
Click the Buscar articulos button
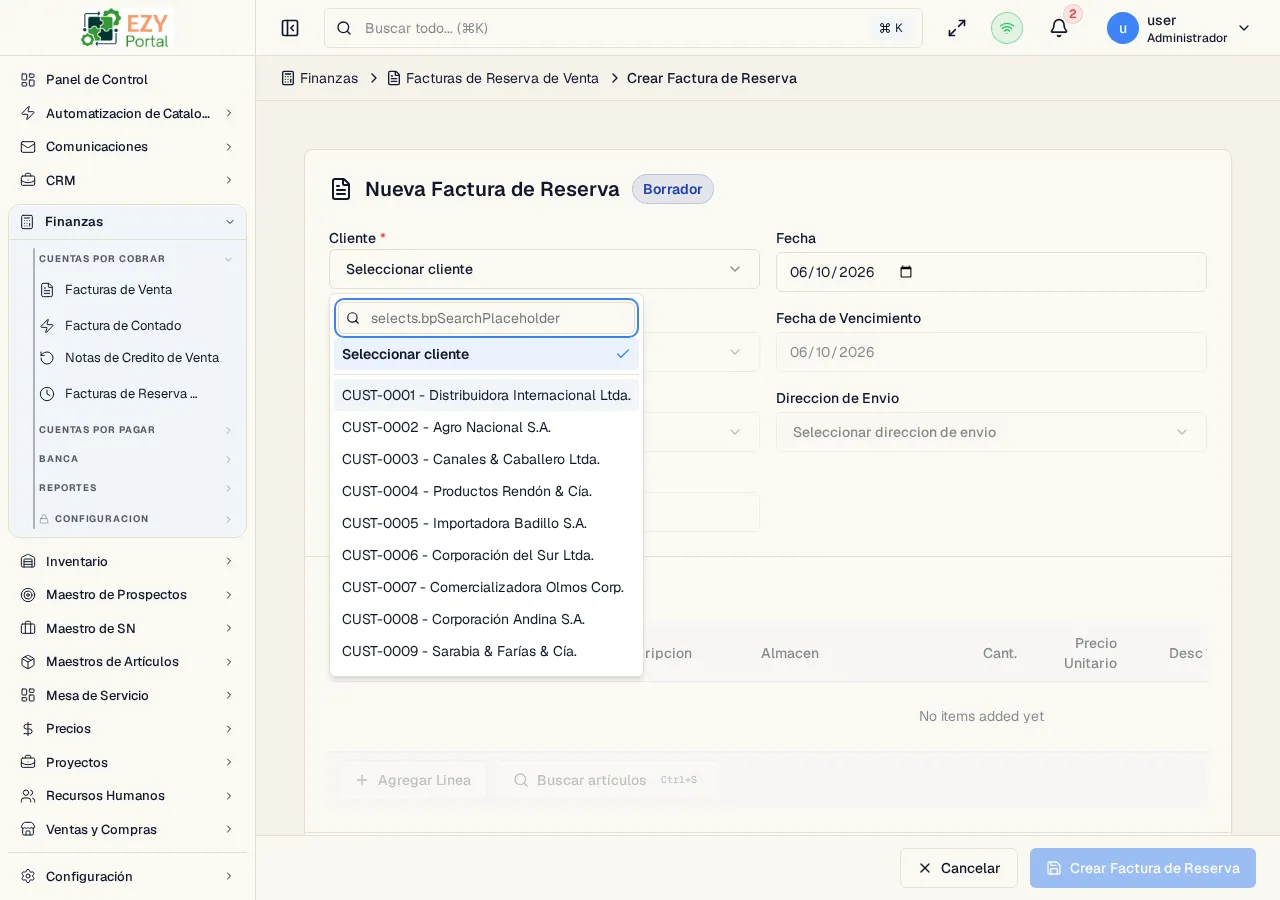[606, 780]
